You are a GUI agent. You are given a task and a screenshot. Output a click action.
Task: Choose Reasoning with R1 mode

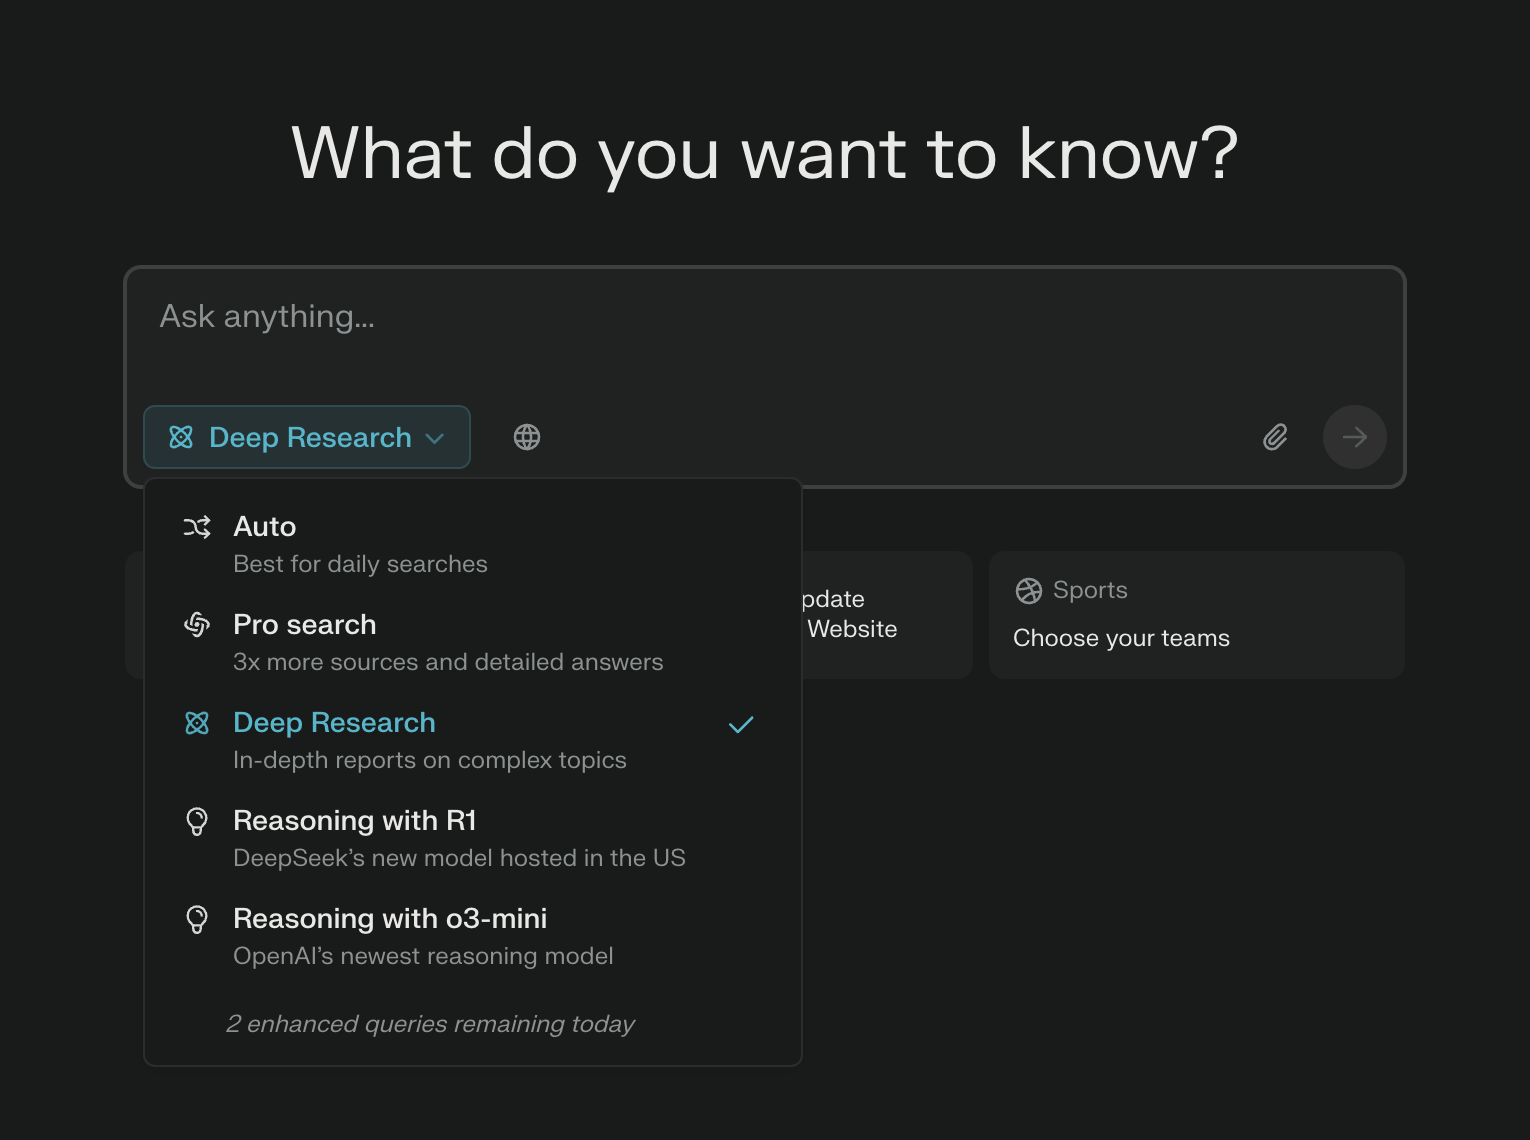point(473,839)
